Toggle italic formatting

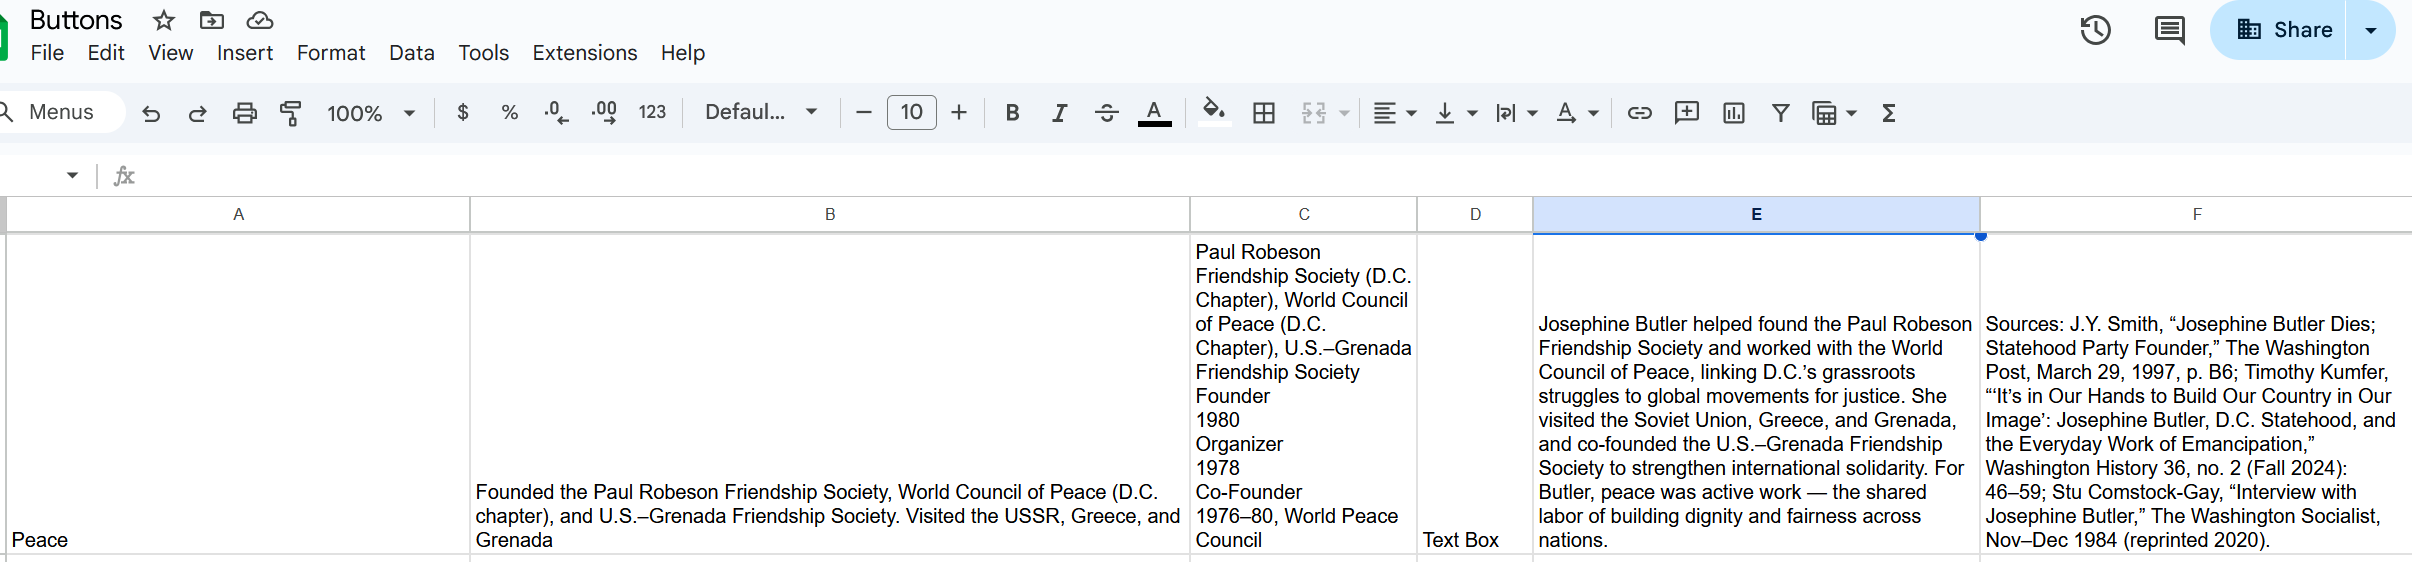[1059, 113]
